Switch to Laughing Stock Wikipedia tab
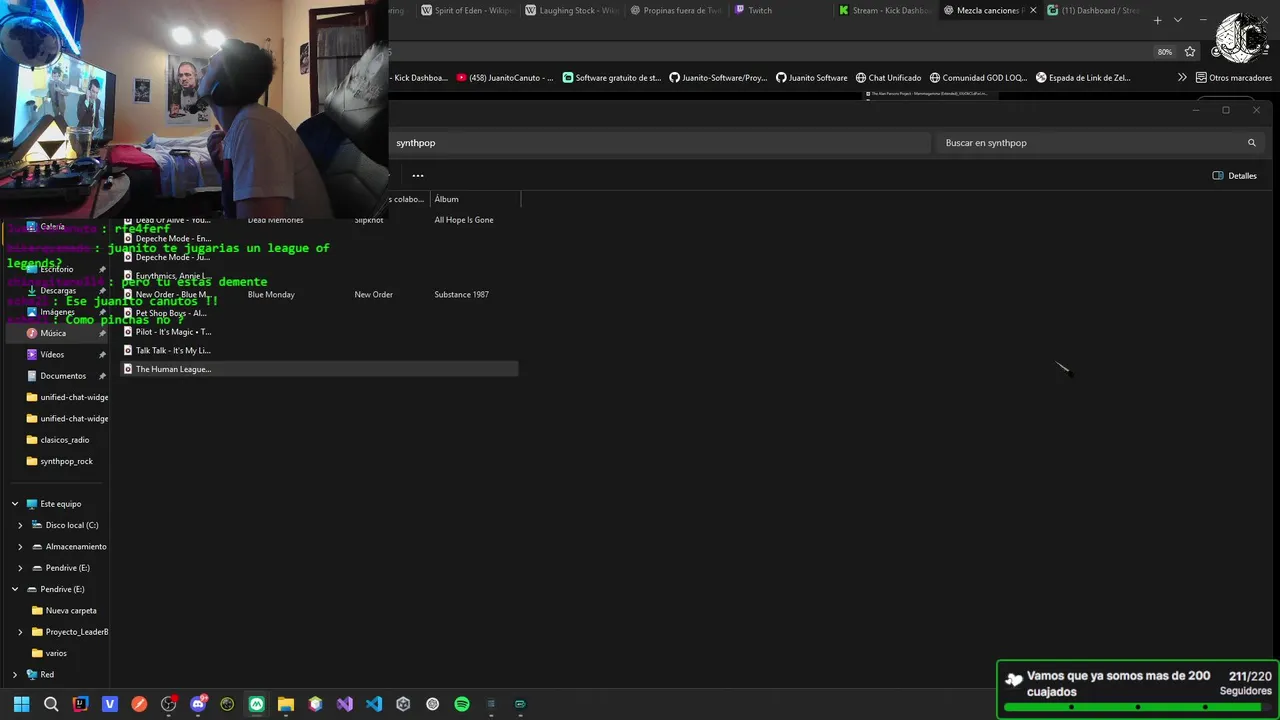The height and width of the screenshot is (720, 1280). (572, 11)
